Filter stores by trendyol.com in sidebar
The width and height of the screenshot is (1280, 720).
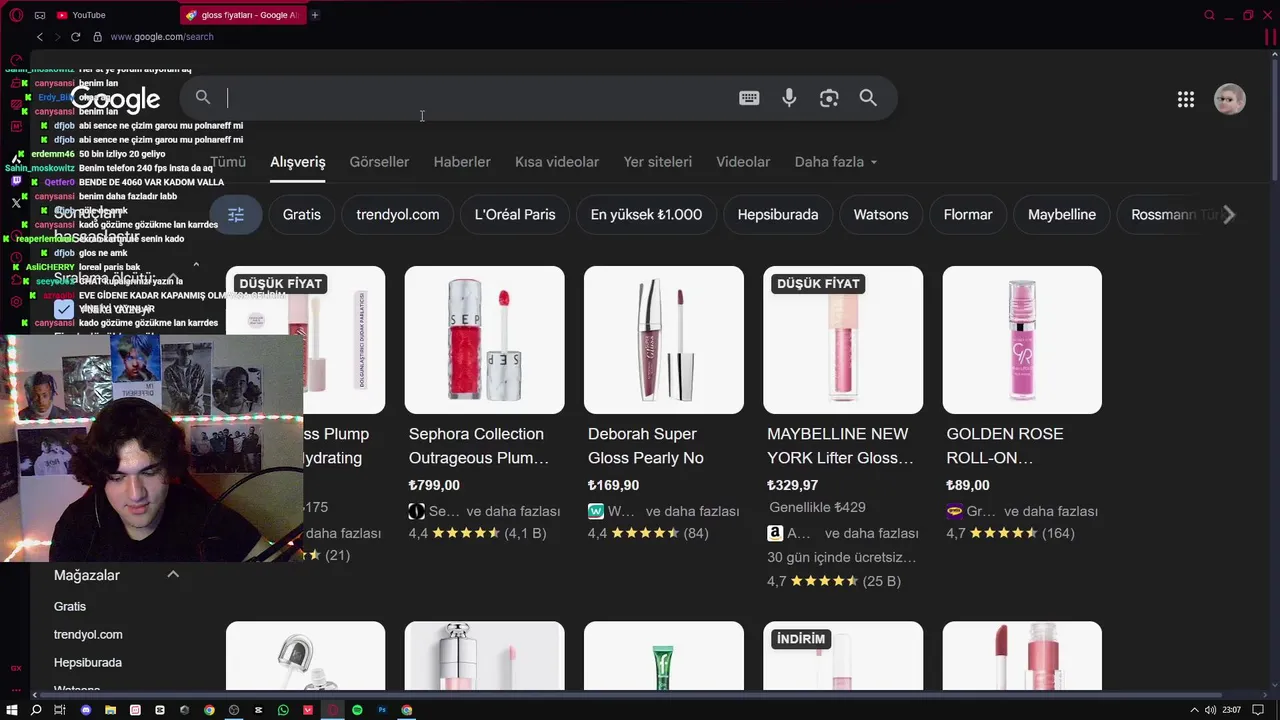tap(88, 635)
